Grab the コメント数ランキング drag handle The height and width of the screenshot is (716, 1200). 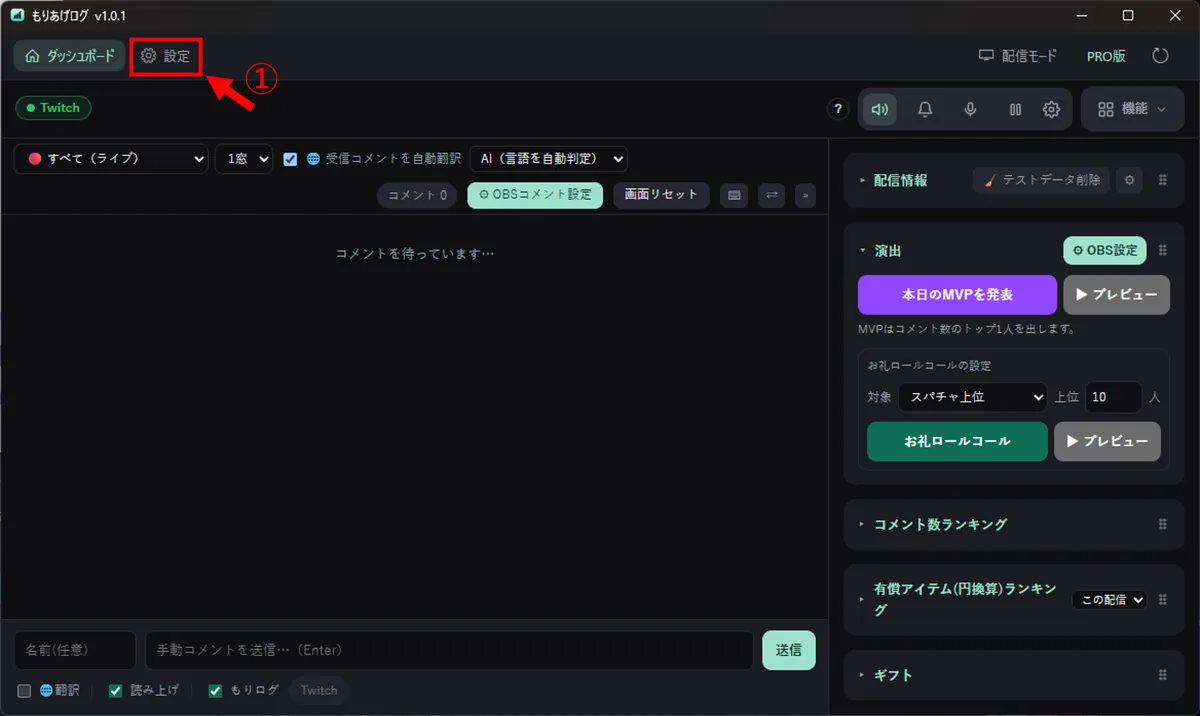(x=1163, y=524)
